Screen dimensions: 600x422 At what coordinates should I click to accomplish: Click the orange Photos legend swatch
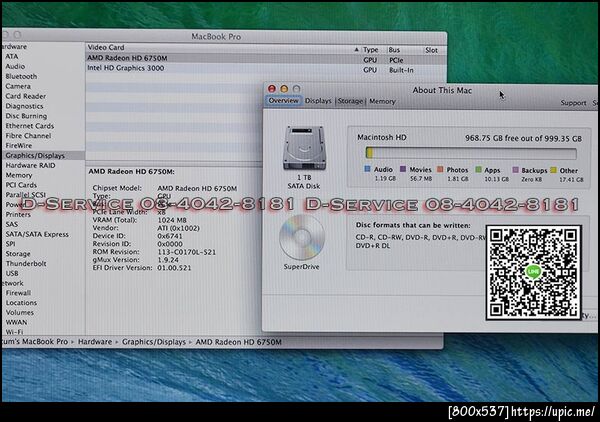pyautogui.click(x=440, y=169)
